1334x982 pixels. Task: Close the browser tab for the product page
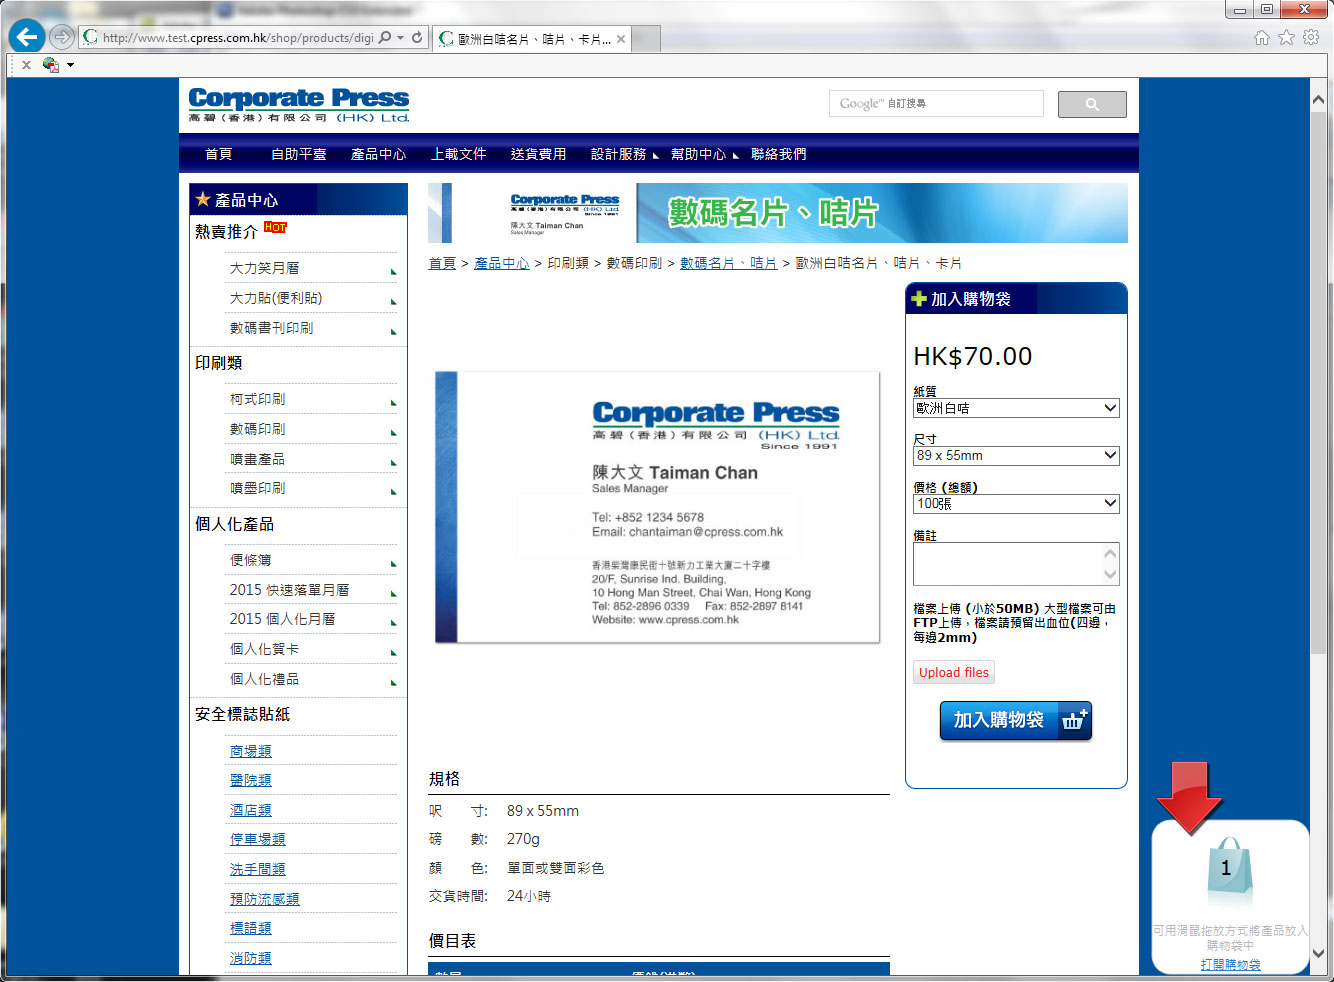click(621, 39)
